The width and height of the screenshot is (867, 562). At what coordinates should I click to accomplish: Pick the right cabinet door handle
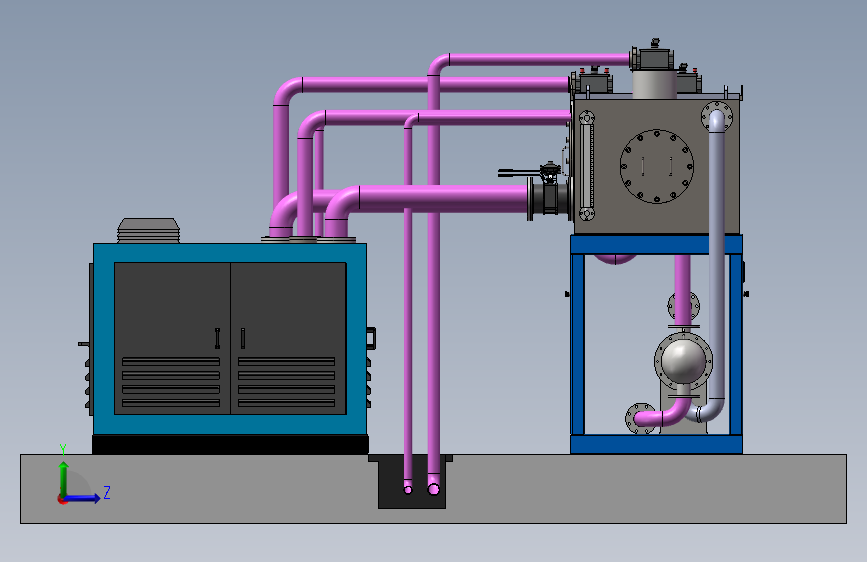point(243,338)
